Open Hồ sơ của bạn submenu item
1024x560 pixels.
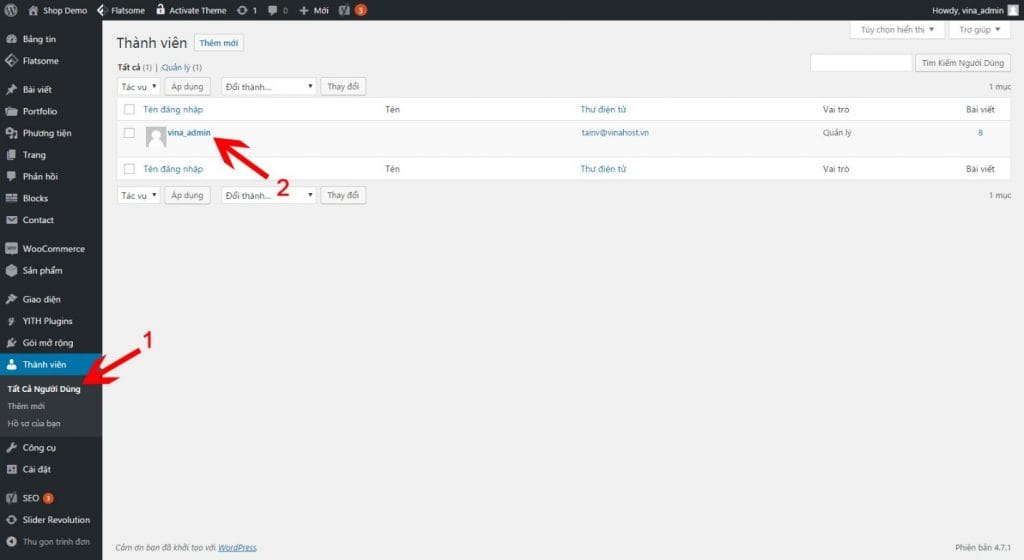point(34,424)
